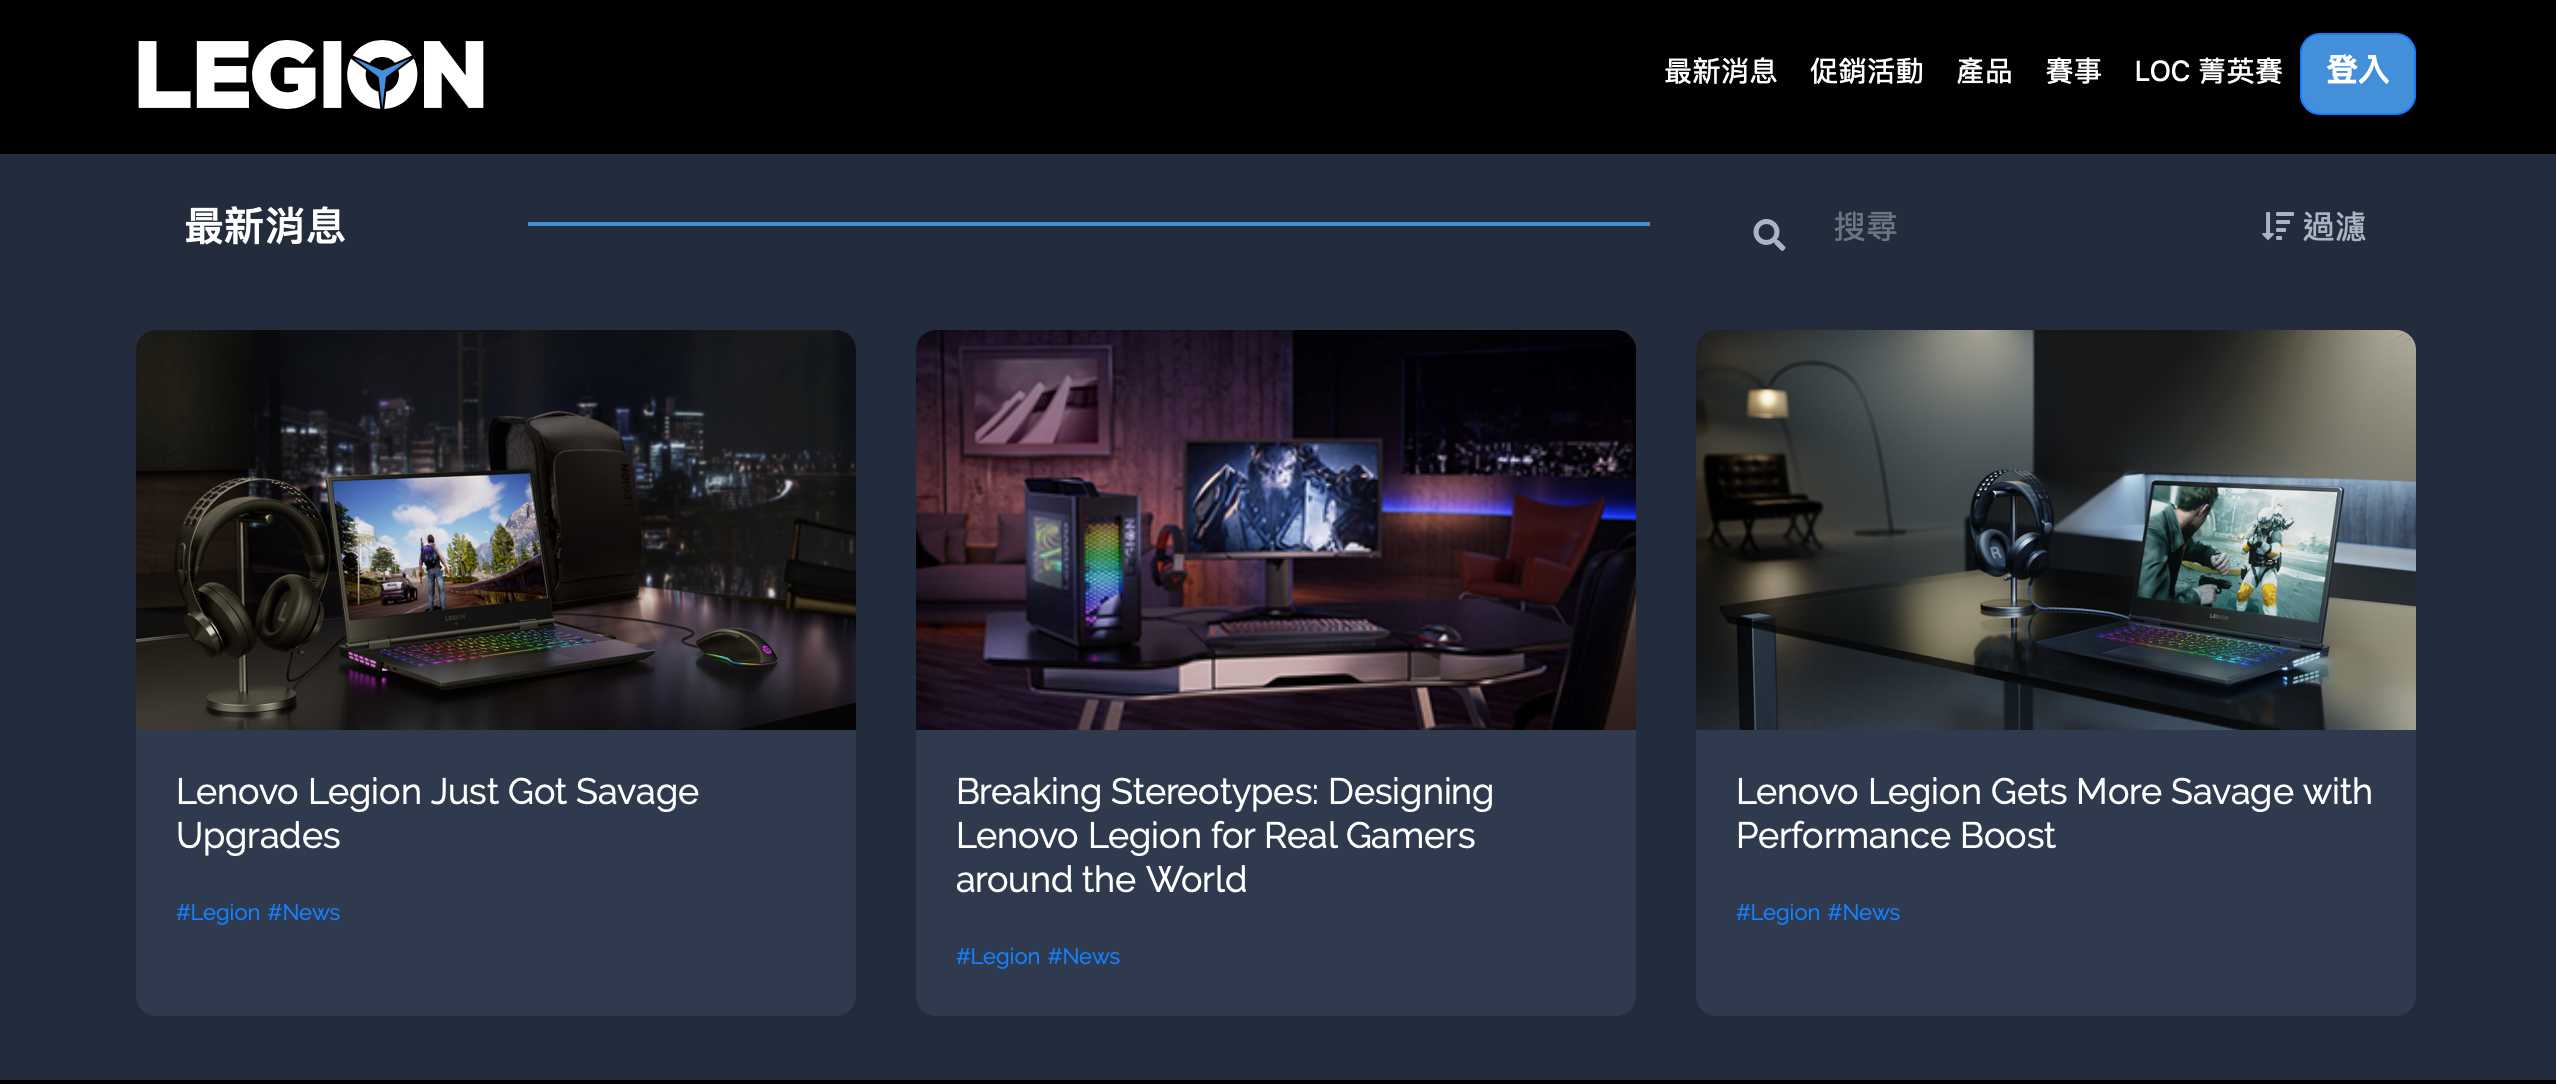Click #News tag under Performance Boost card

[x=1864, y=912]
